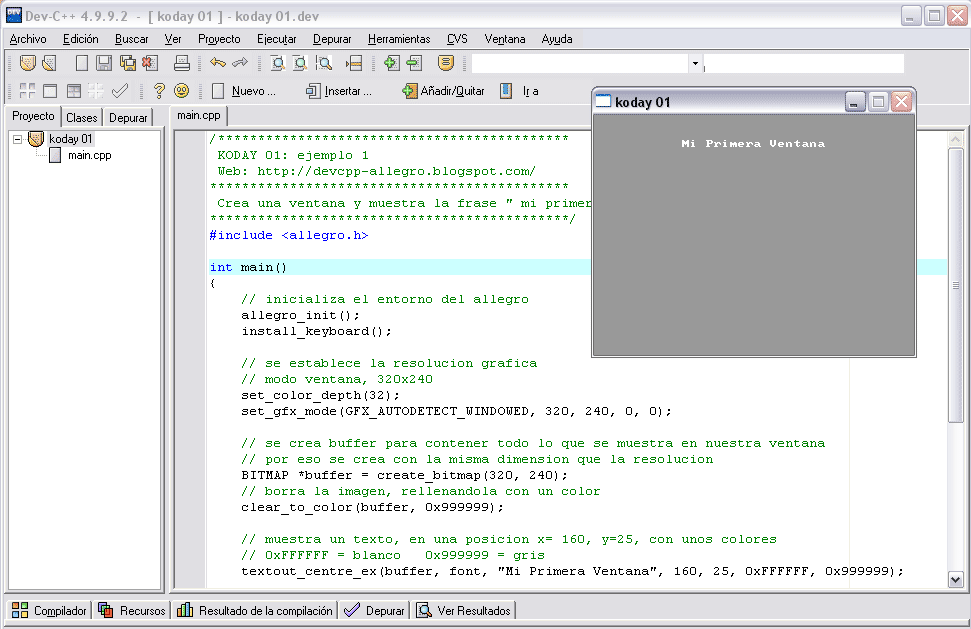This screenshot has width=971, height=629.
Task: Click the '#include <allegro.h>' code line
Action: click(289, 235)
